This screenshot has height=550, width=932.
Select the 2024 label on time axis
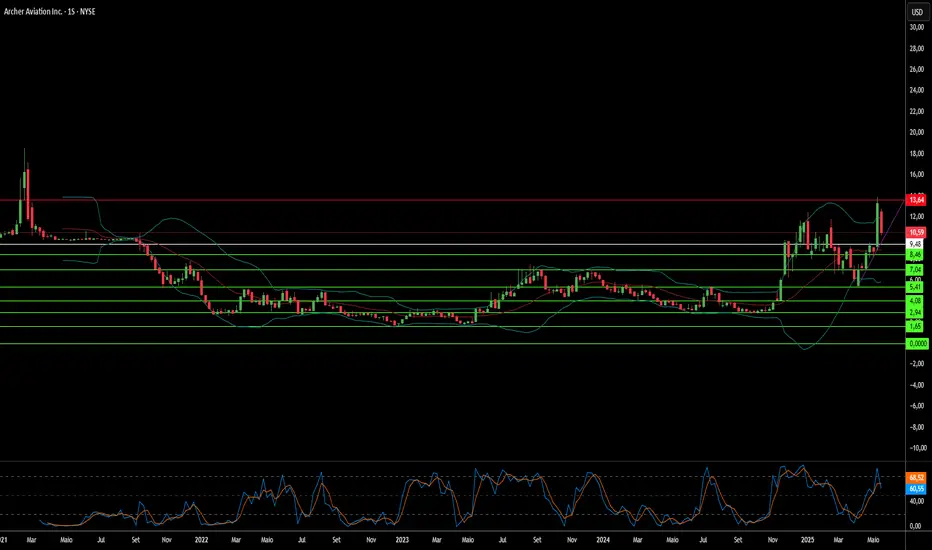pyautogui.click(x=603, y=540)
